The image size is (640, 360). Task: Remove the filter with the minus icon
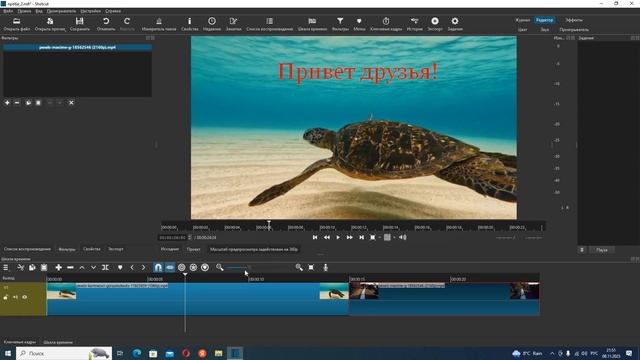[x=17, y=103]
